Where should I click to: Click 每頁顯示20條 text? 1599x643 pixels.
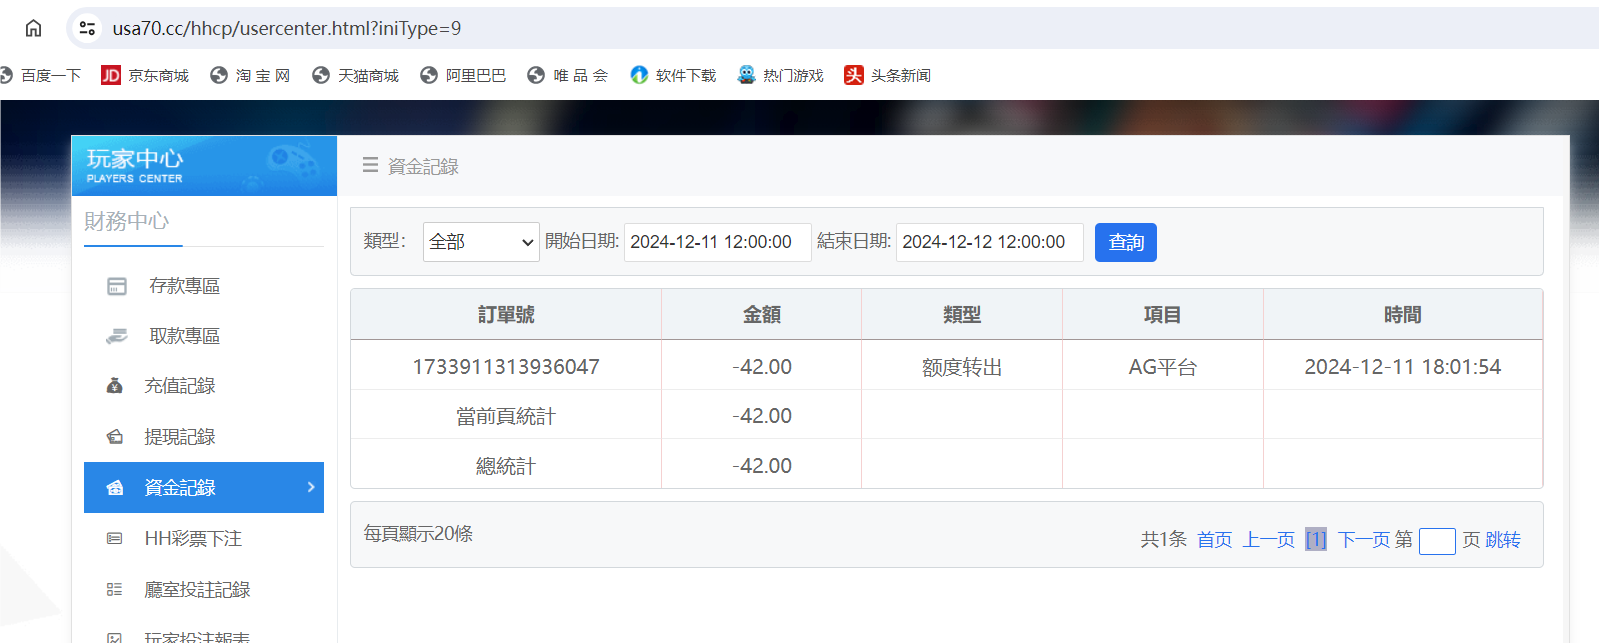point(418,534)
